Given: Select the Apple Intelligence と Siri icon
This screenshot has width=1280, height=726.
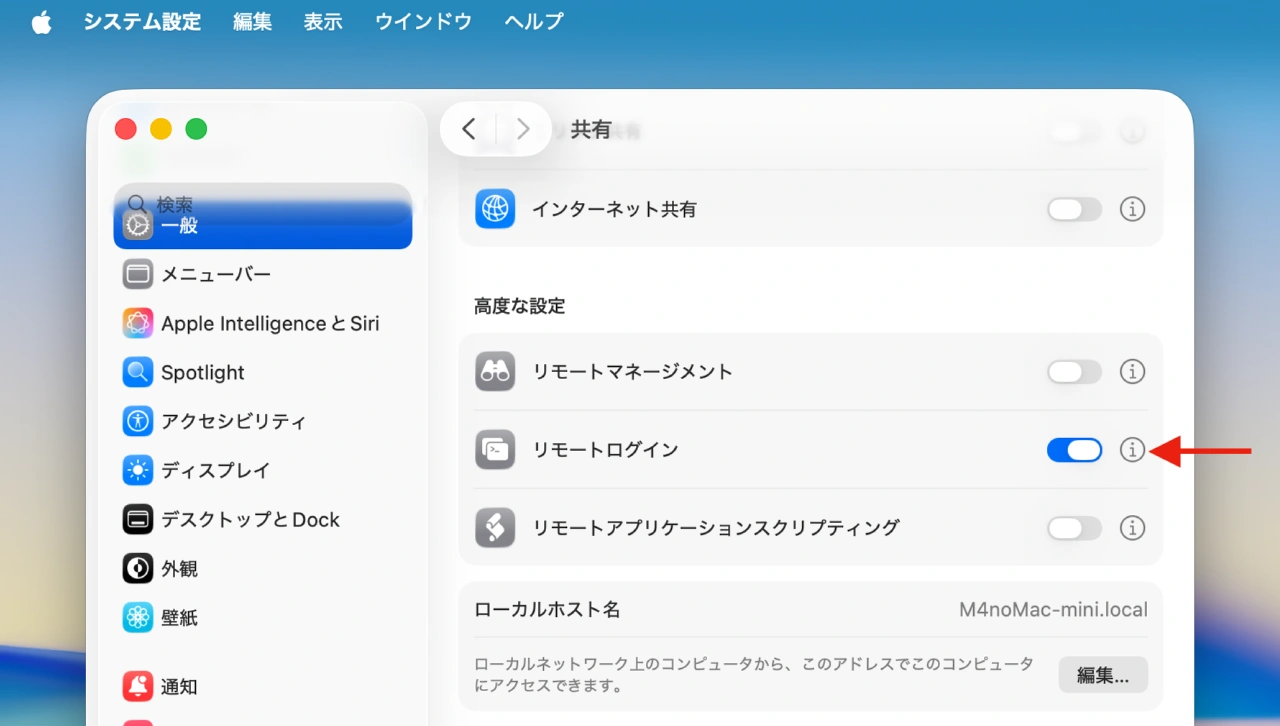Looking at the screenshot, I should [x=137, y=323].
